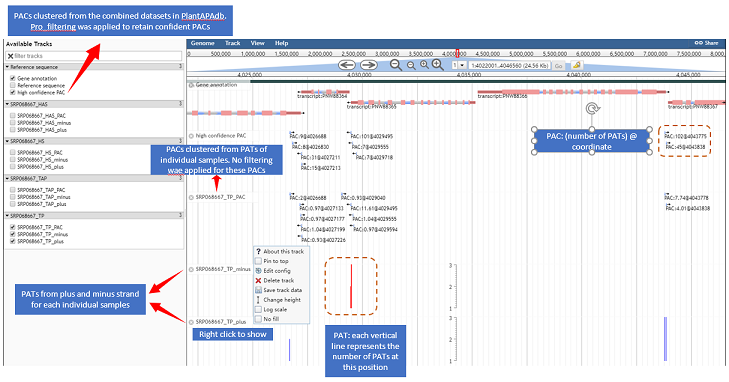The image size is (729, 382).
Task: Click the small zoom in magnifier
Action: click(424, 65)
